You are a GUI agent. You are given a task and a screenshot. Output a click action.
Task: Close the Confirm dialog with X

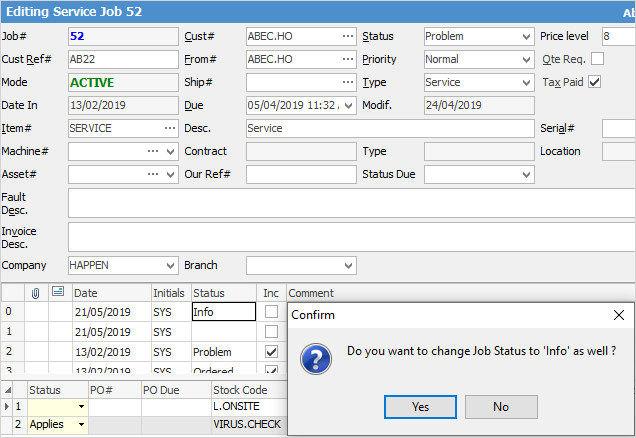618,315
